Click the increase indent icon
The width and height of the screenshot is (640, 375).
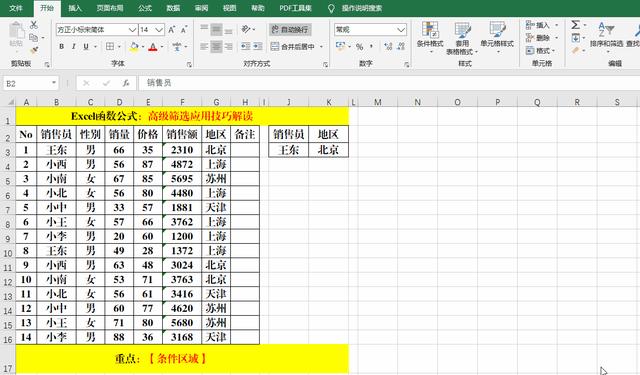258,47
